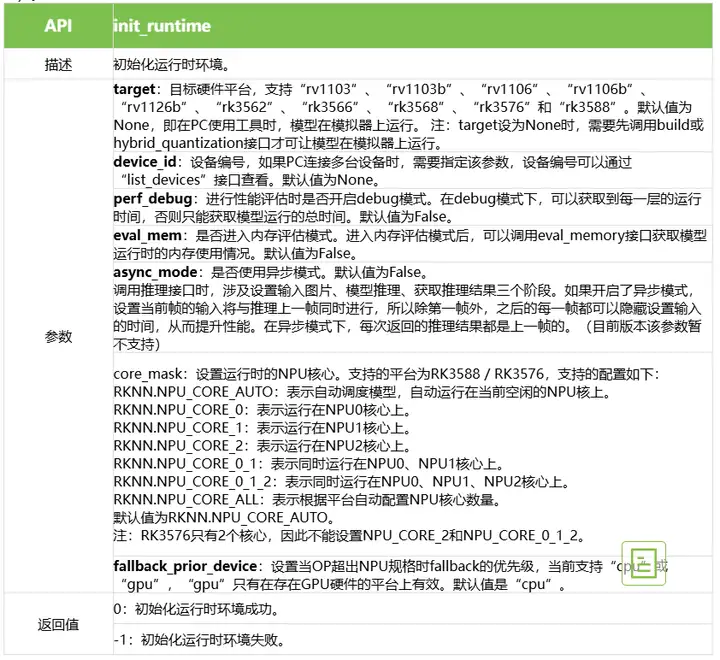Click the green floating document icon
The image size is (720, 660).
[643, 564]
